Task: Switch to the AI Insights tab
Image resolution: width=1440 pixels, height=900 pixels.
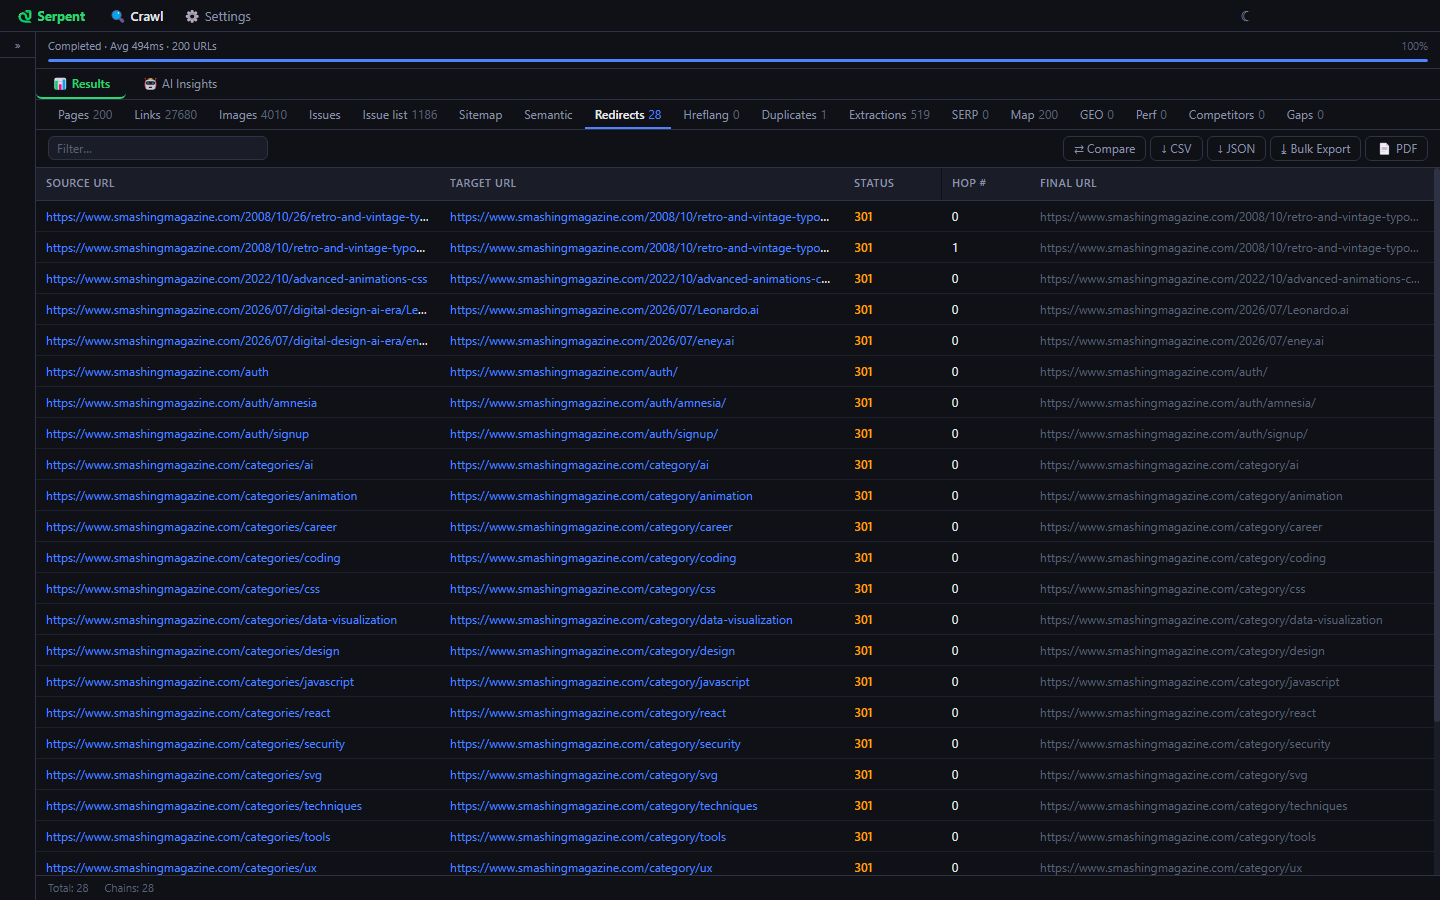Action: tap(181, 84)
